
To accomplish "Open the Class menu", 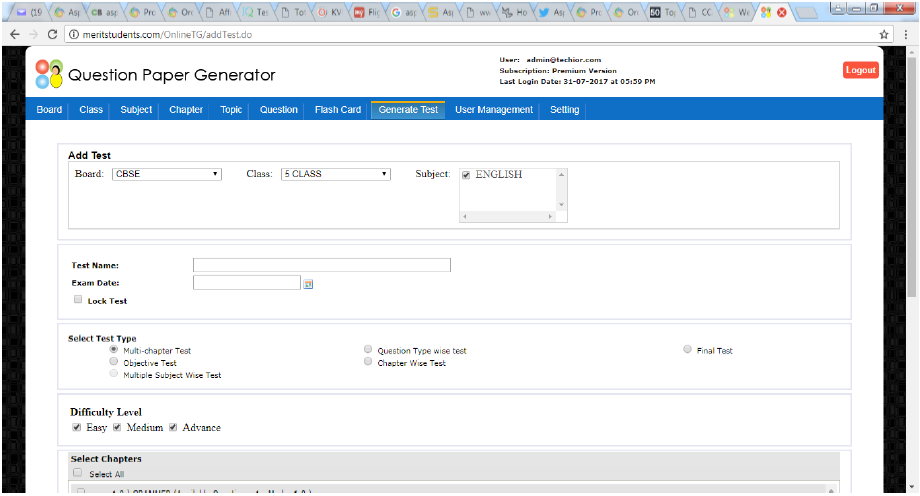I will click(91, 110).
